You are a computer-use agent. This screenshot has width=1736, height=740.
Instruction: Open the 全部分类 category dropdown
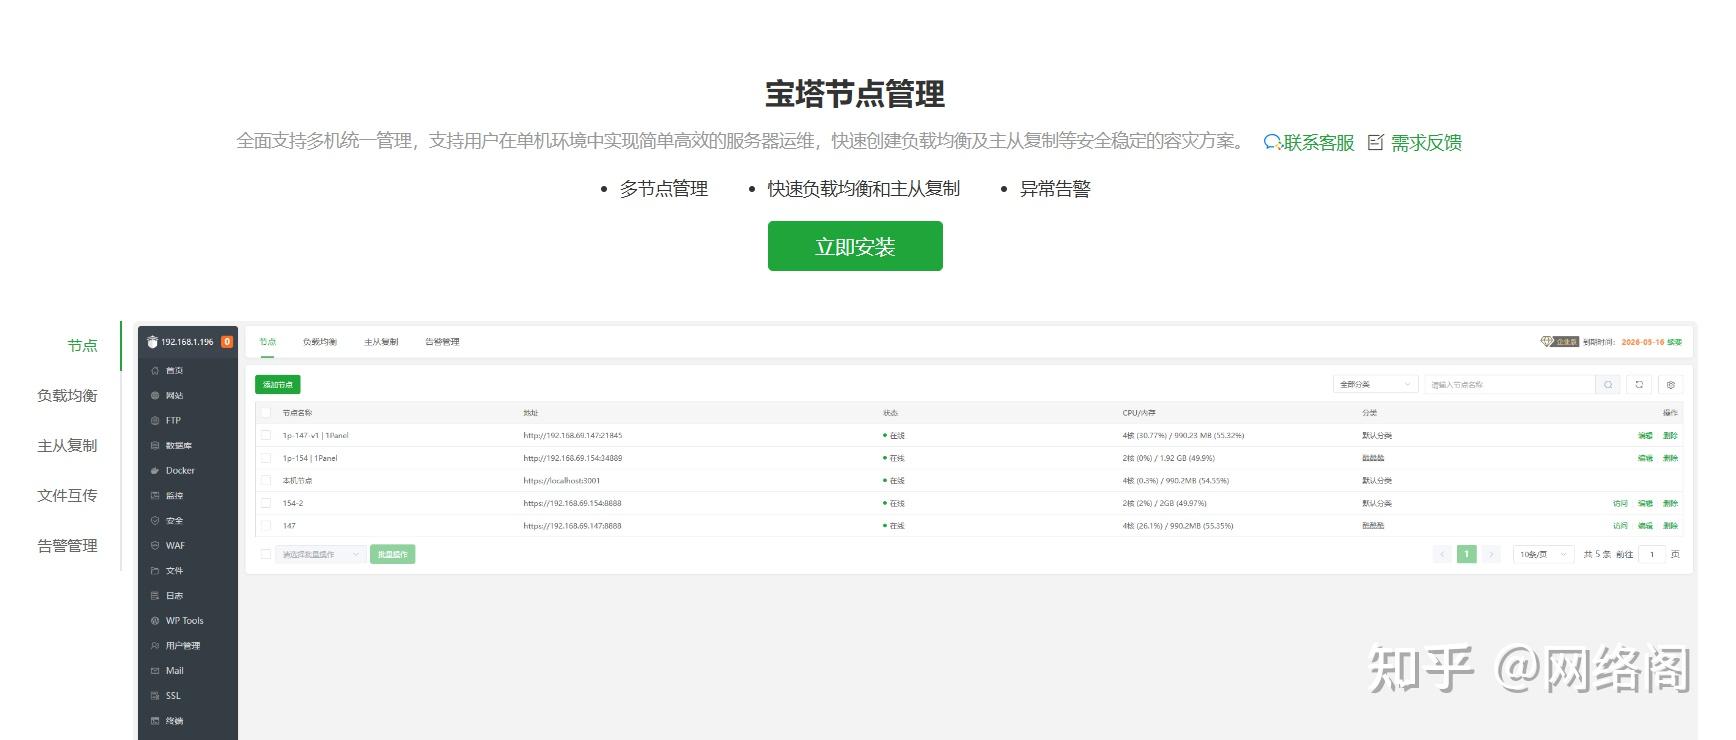pyautogui.click(x=1376, y=385)
